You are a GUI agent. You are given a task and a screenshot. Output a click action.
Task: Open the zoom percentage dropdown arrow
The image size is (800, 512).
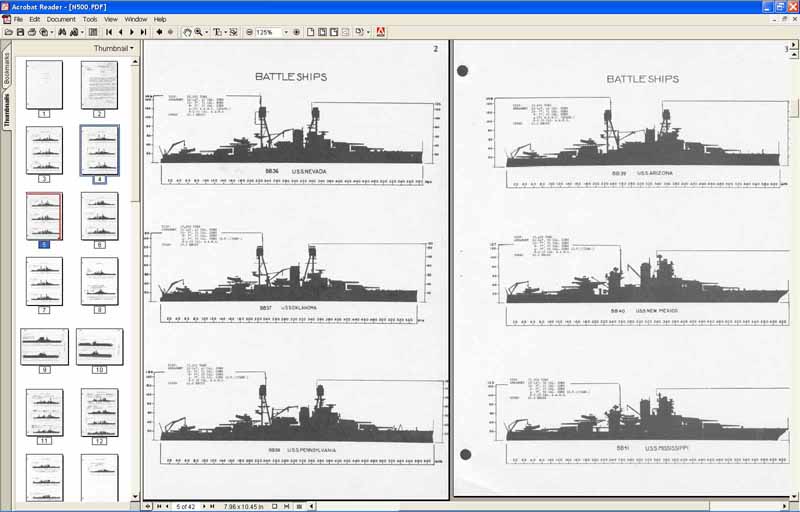(x=286, y=32)
